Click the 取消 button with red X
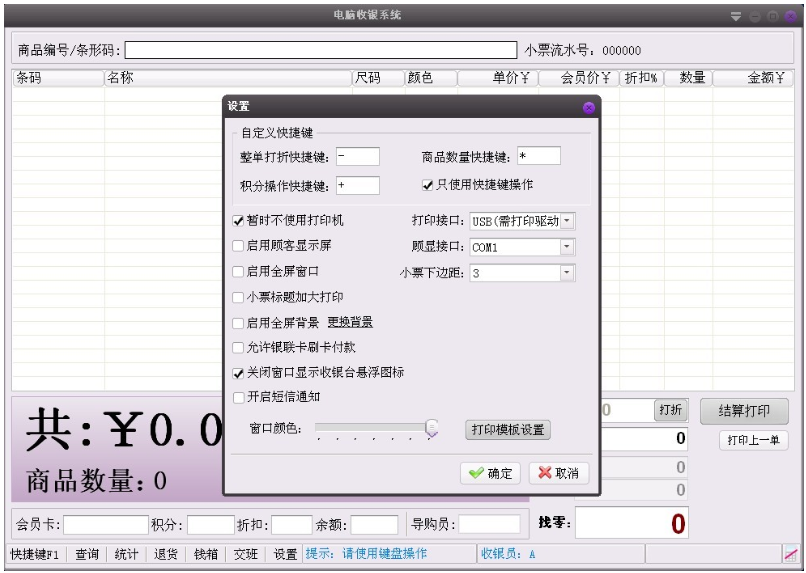This screenshot has width=806, height=573. pyautogui.click(x=558, y=473)
